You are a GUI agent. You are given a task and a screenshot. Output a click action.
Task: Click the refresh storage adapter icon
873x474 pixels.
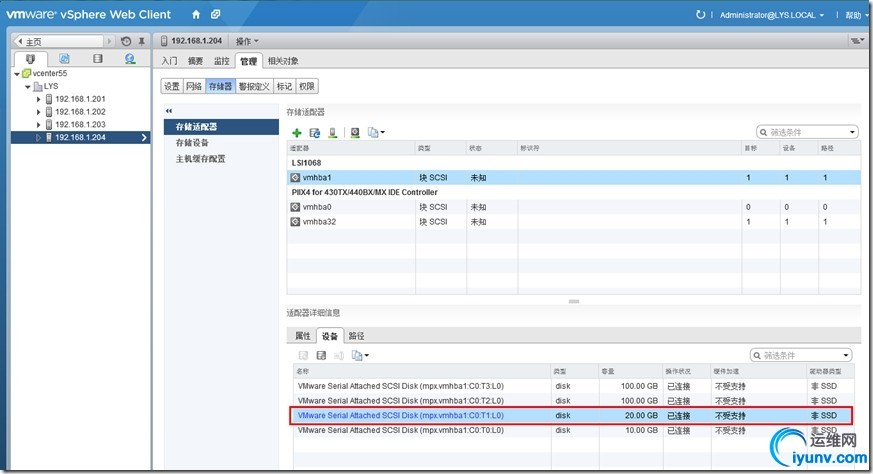315,133
